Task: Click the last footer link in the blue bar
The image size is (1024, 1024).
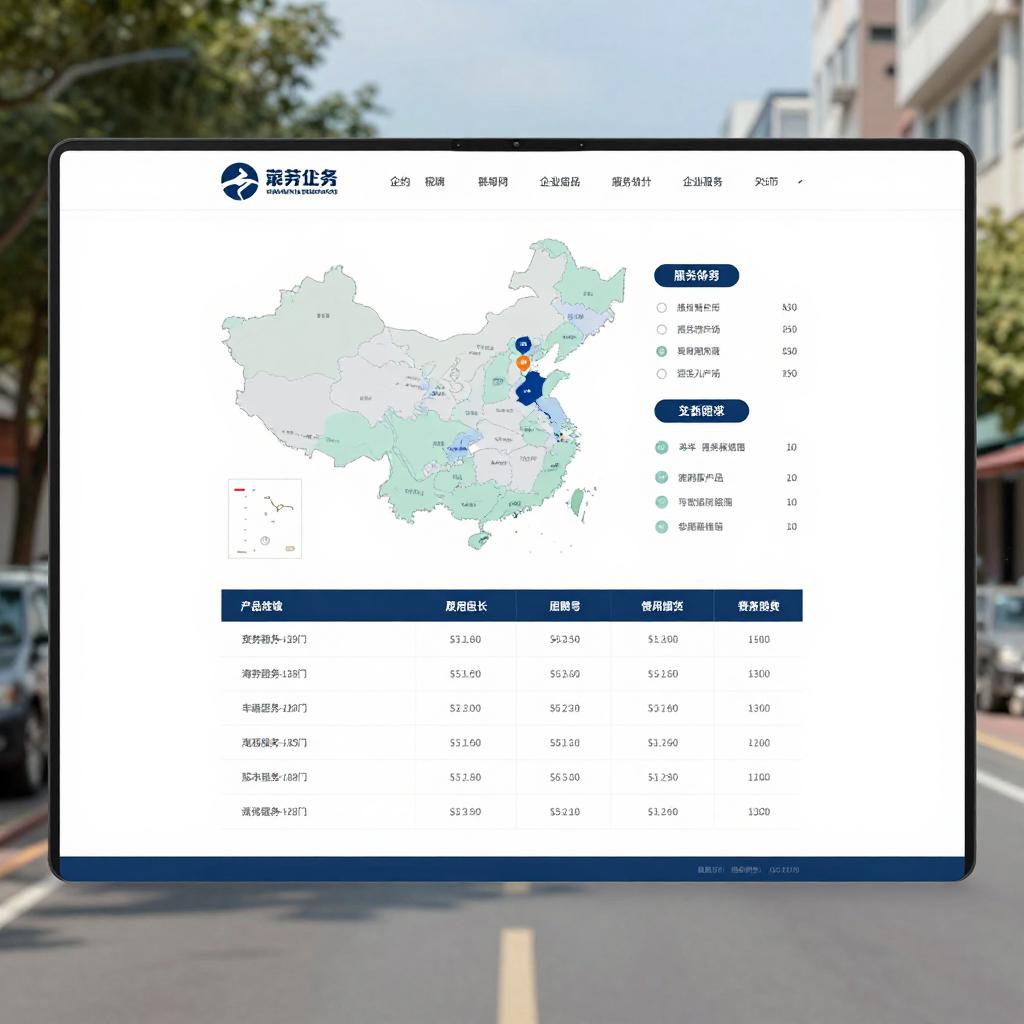Action: tap(784, 870)
